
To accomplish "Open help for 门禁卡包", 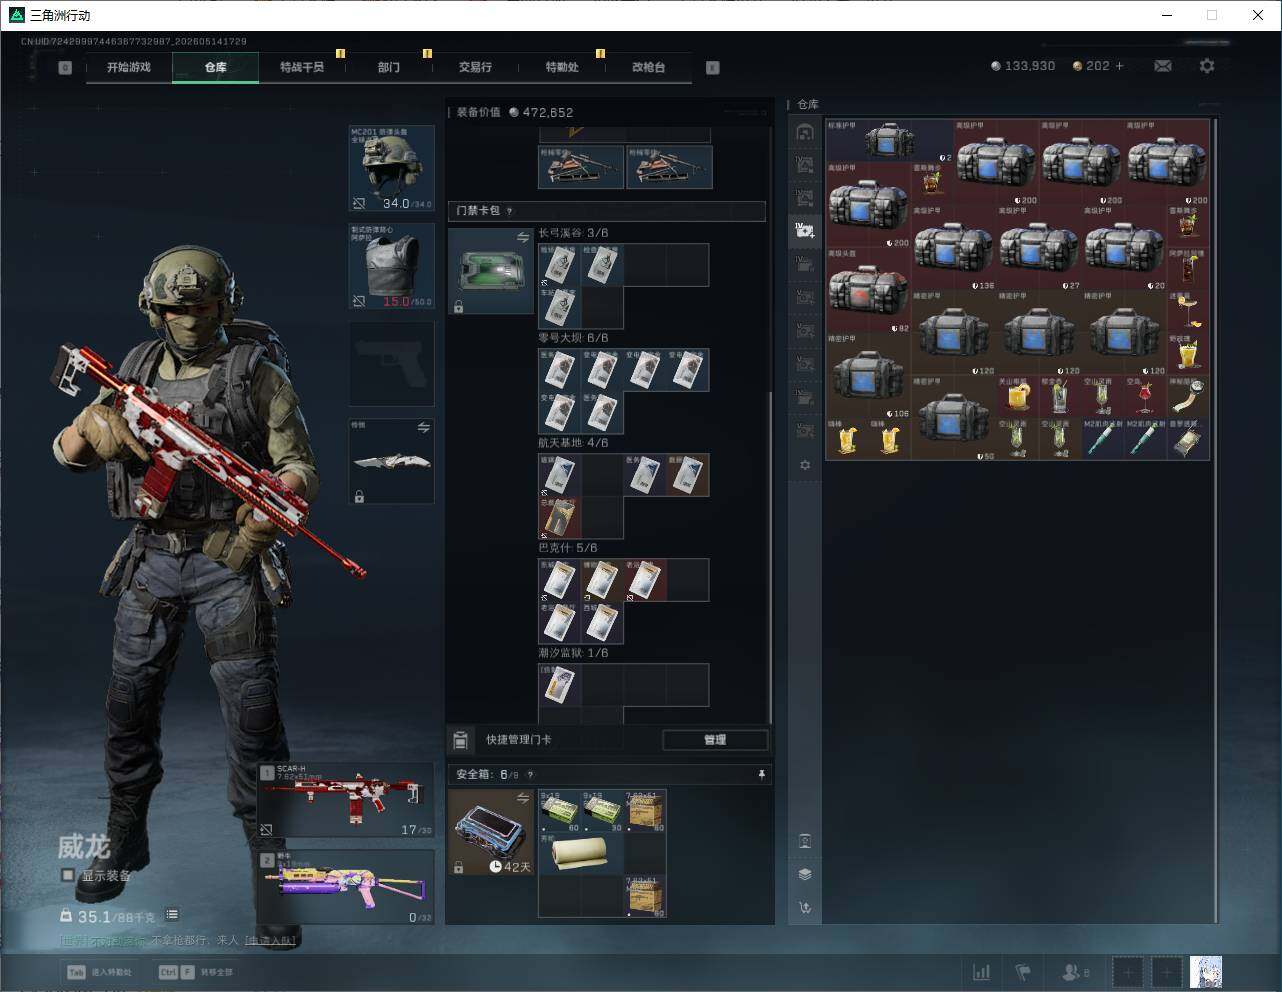I will click(510, 211).
